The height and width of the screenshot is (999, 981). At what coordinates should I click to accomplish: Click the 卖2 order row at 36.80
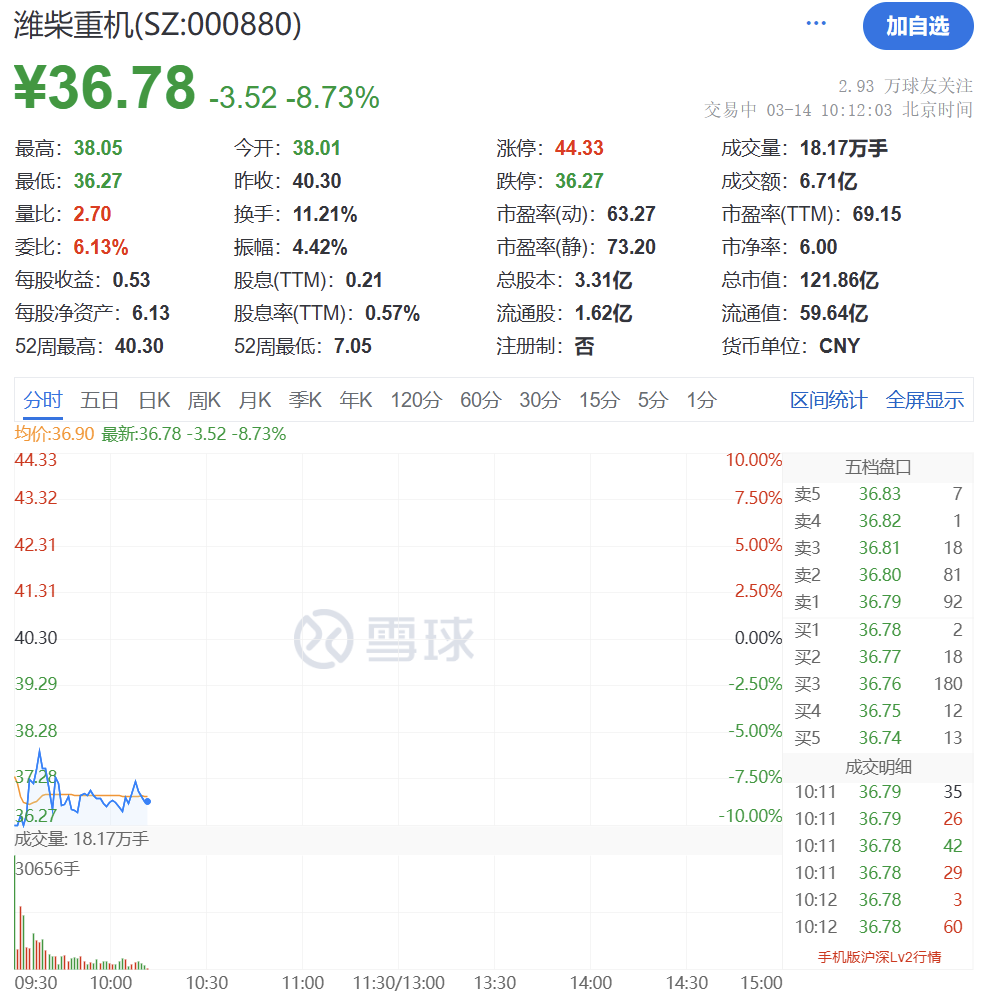coord(878,575)
